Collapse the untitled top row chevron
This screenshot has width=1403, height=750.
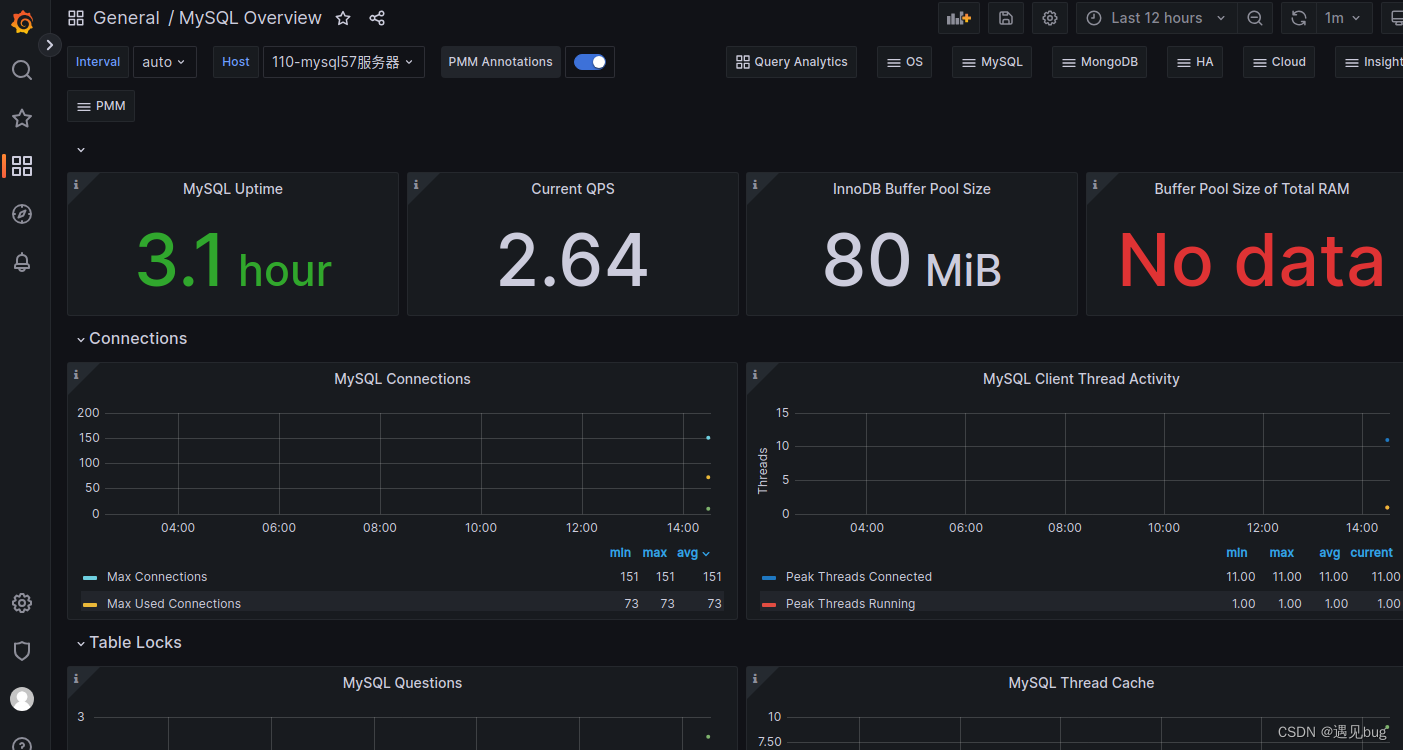pos(81,150)
